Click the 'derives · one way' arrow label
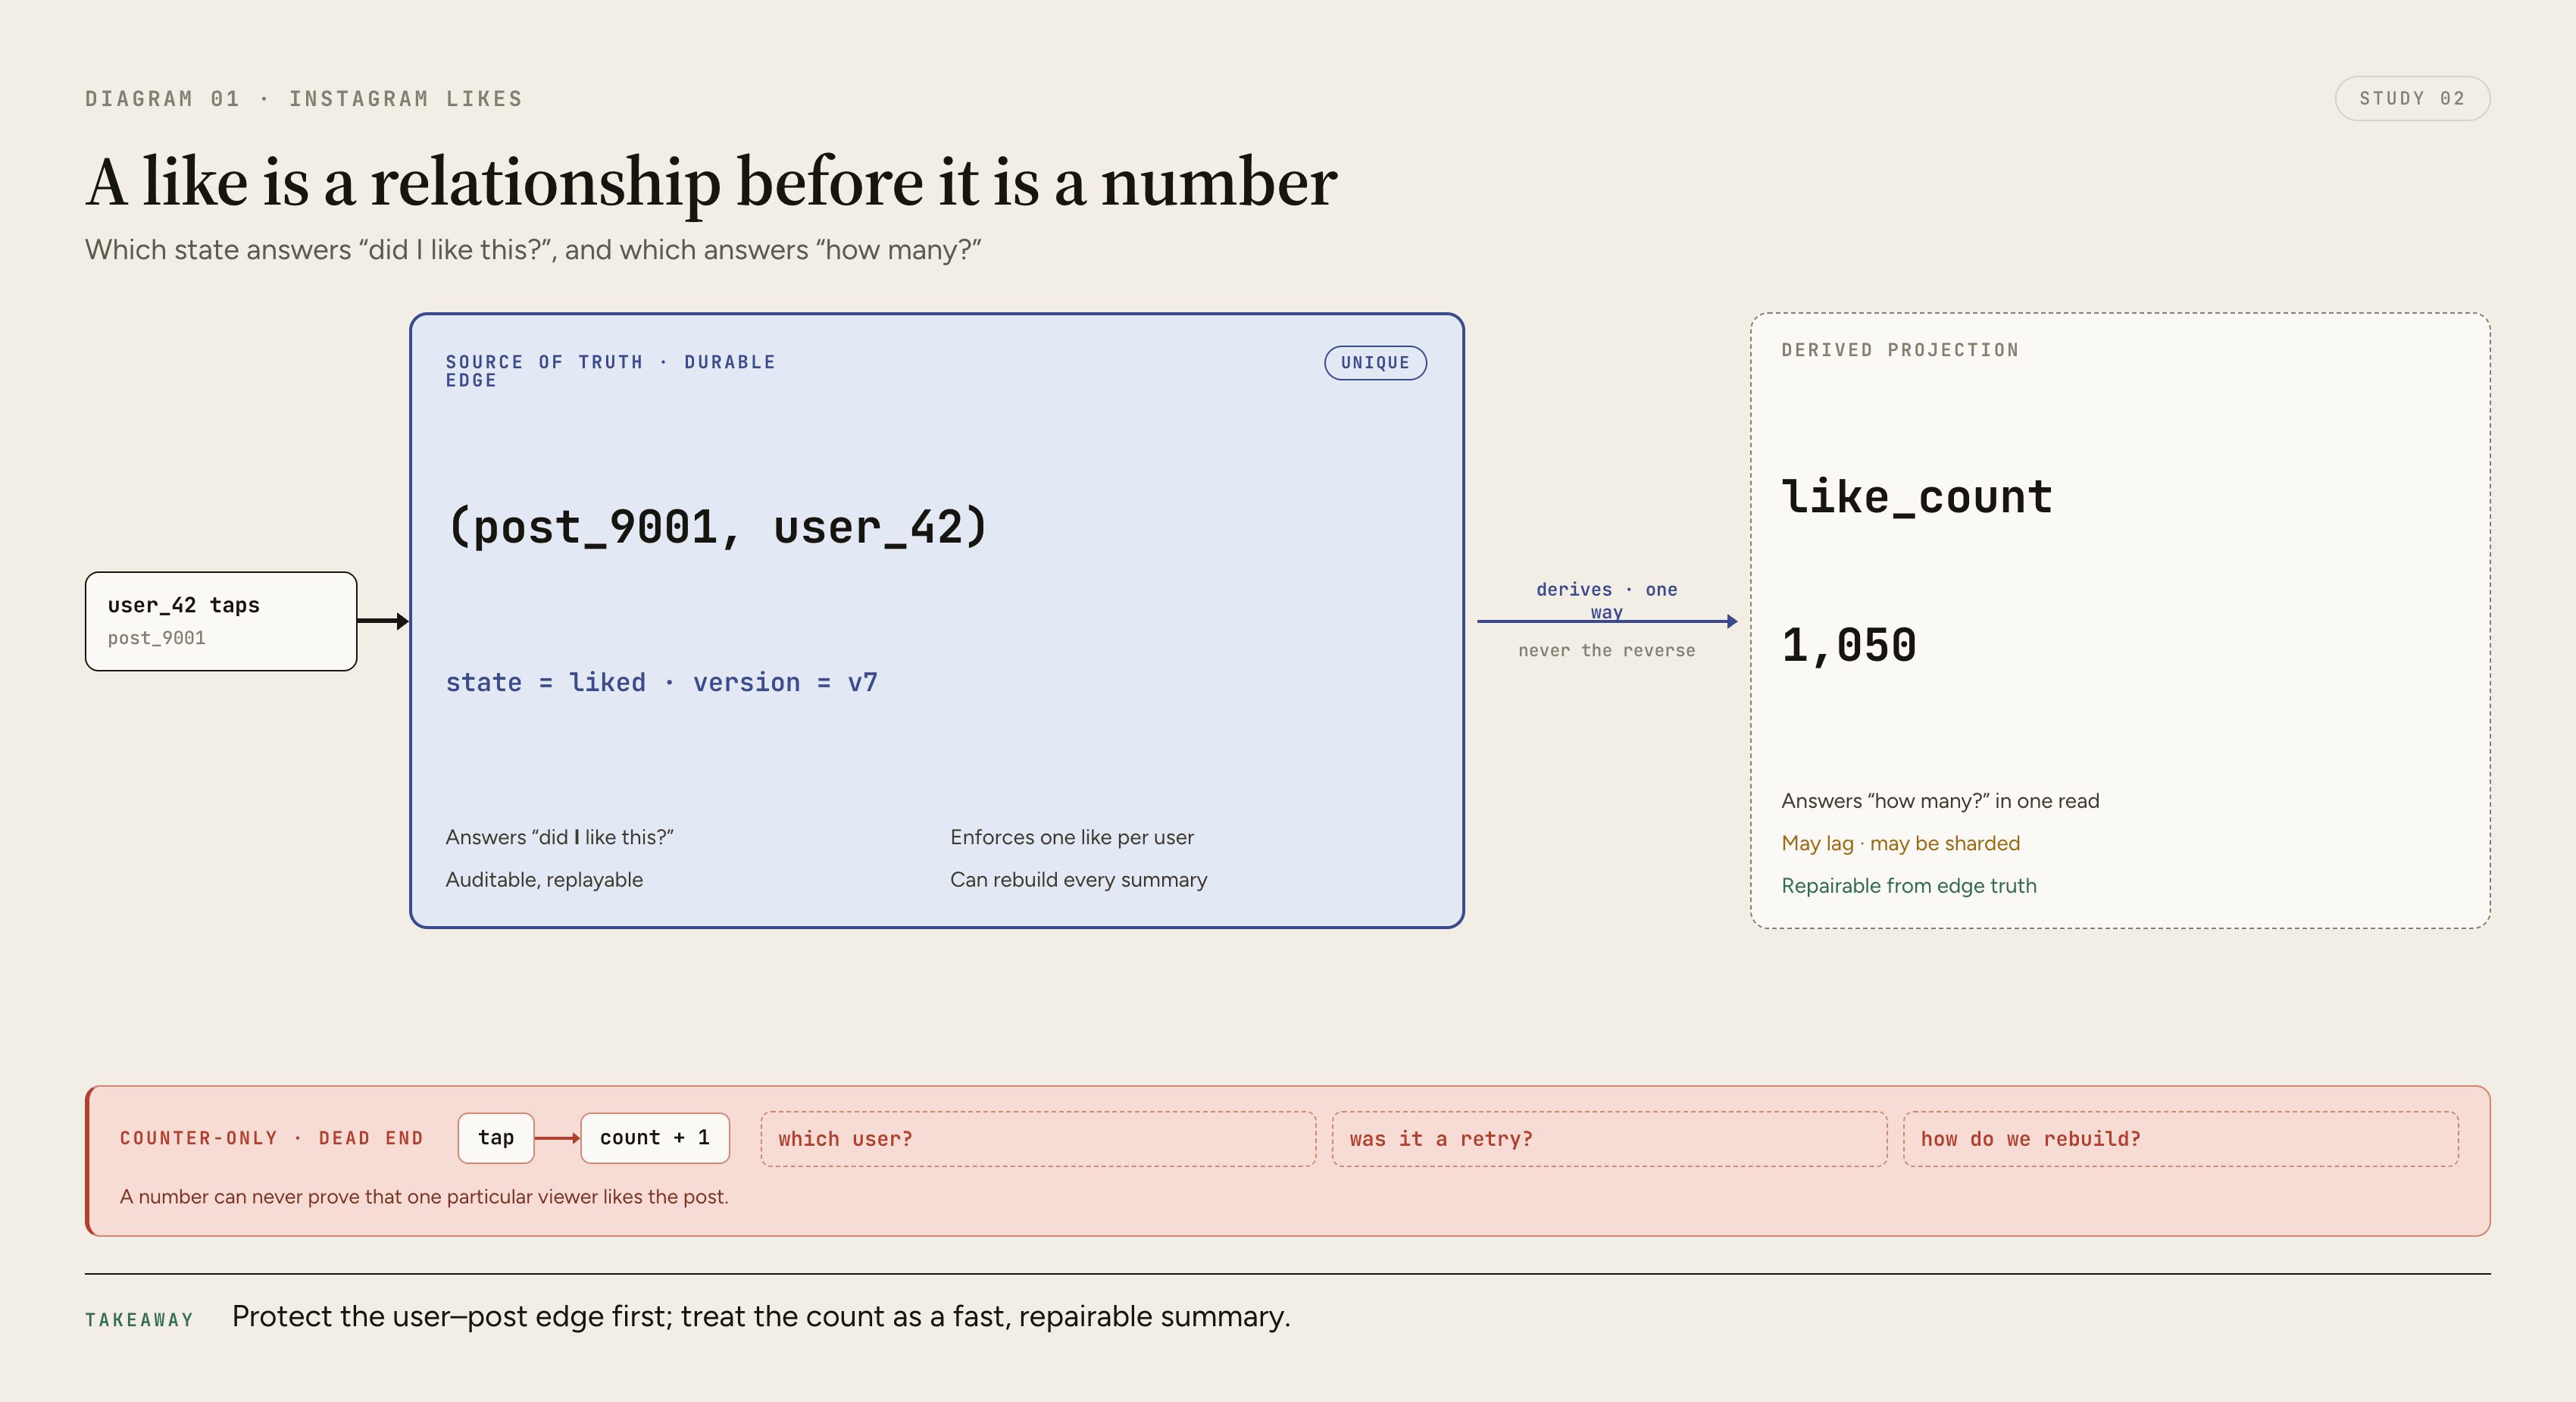The height and width of the screenshot is (1402, 2576). [1606, 600]
